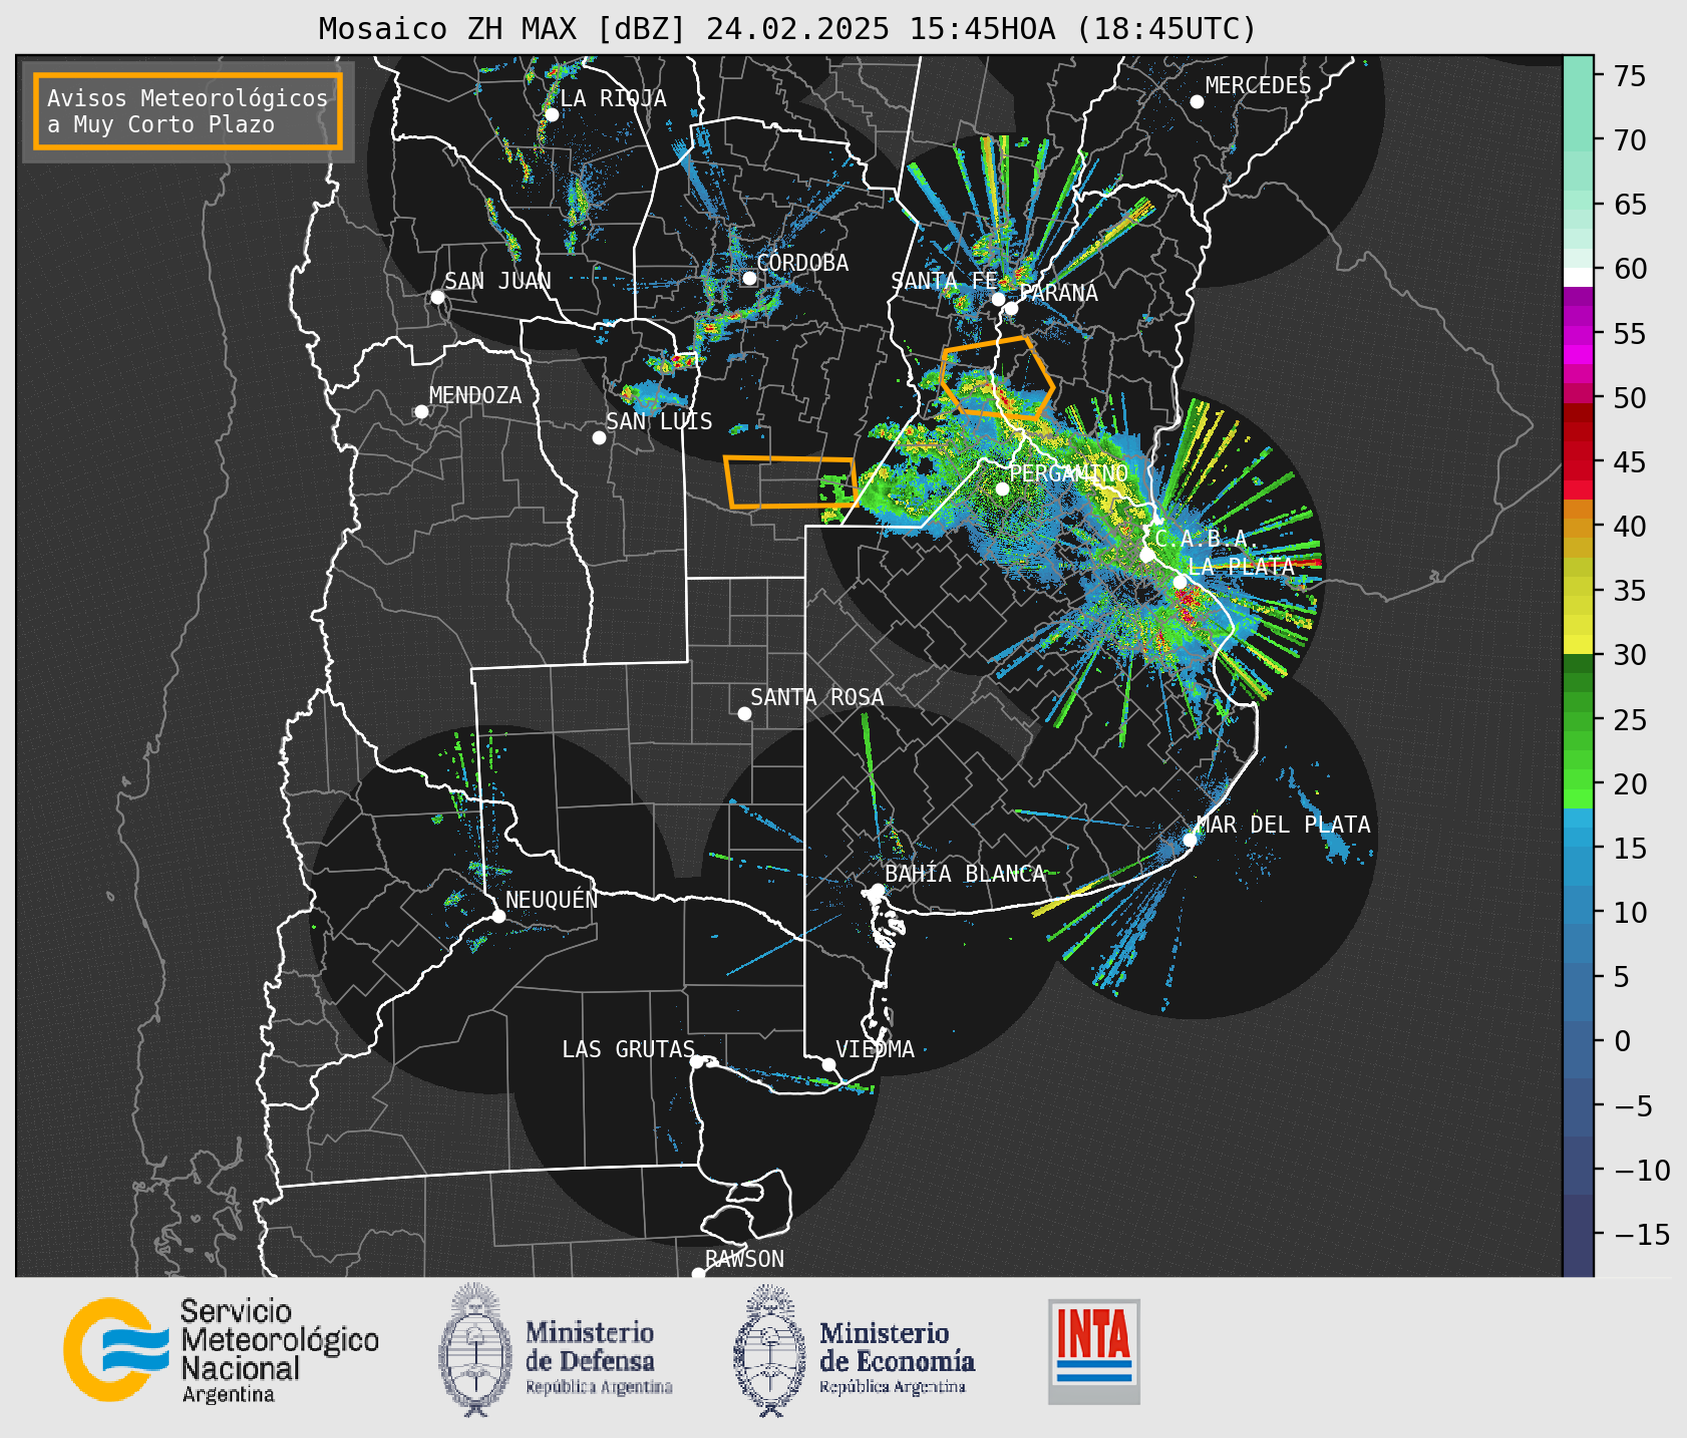Click the RAWSON city label
The height and width of the screenshot is (1438, 1687).
744,1259
